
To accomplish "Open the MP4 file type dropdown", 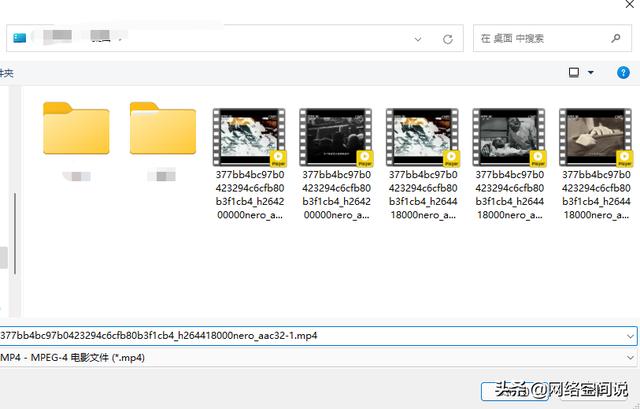I will pos(630,357).
